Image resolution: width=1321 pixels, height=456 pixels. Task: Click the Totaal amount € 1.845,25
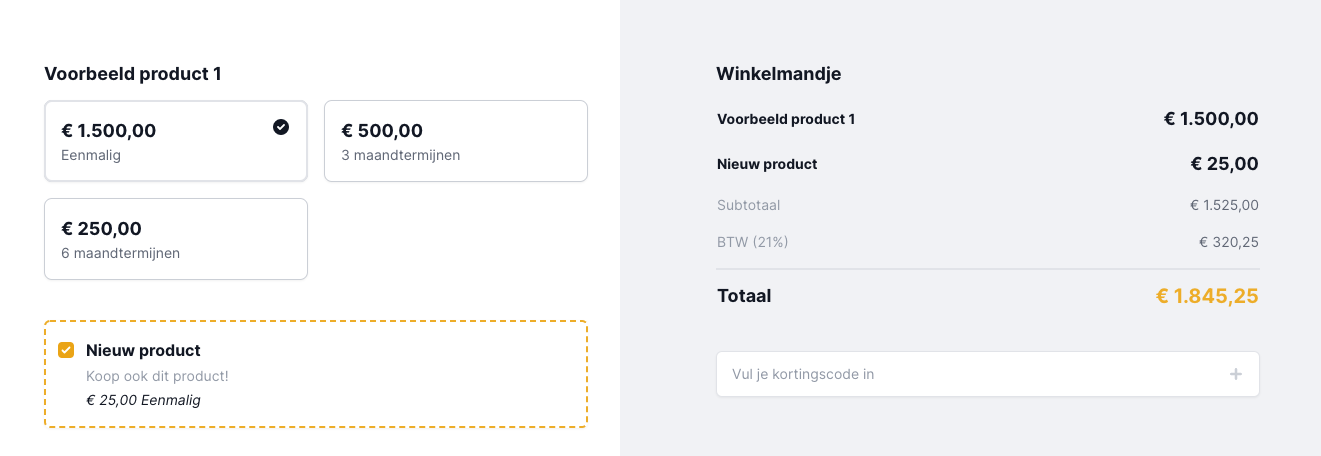click(x=1207, y=296)
